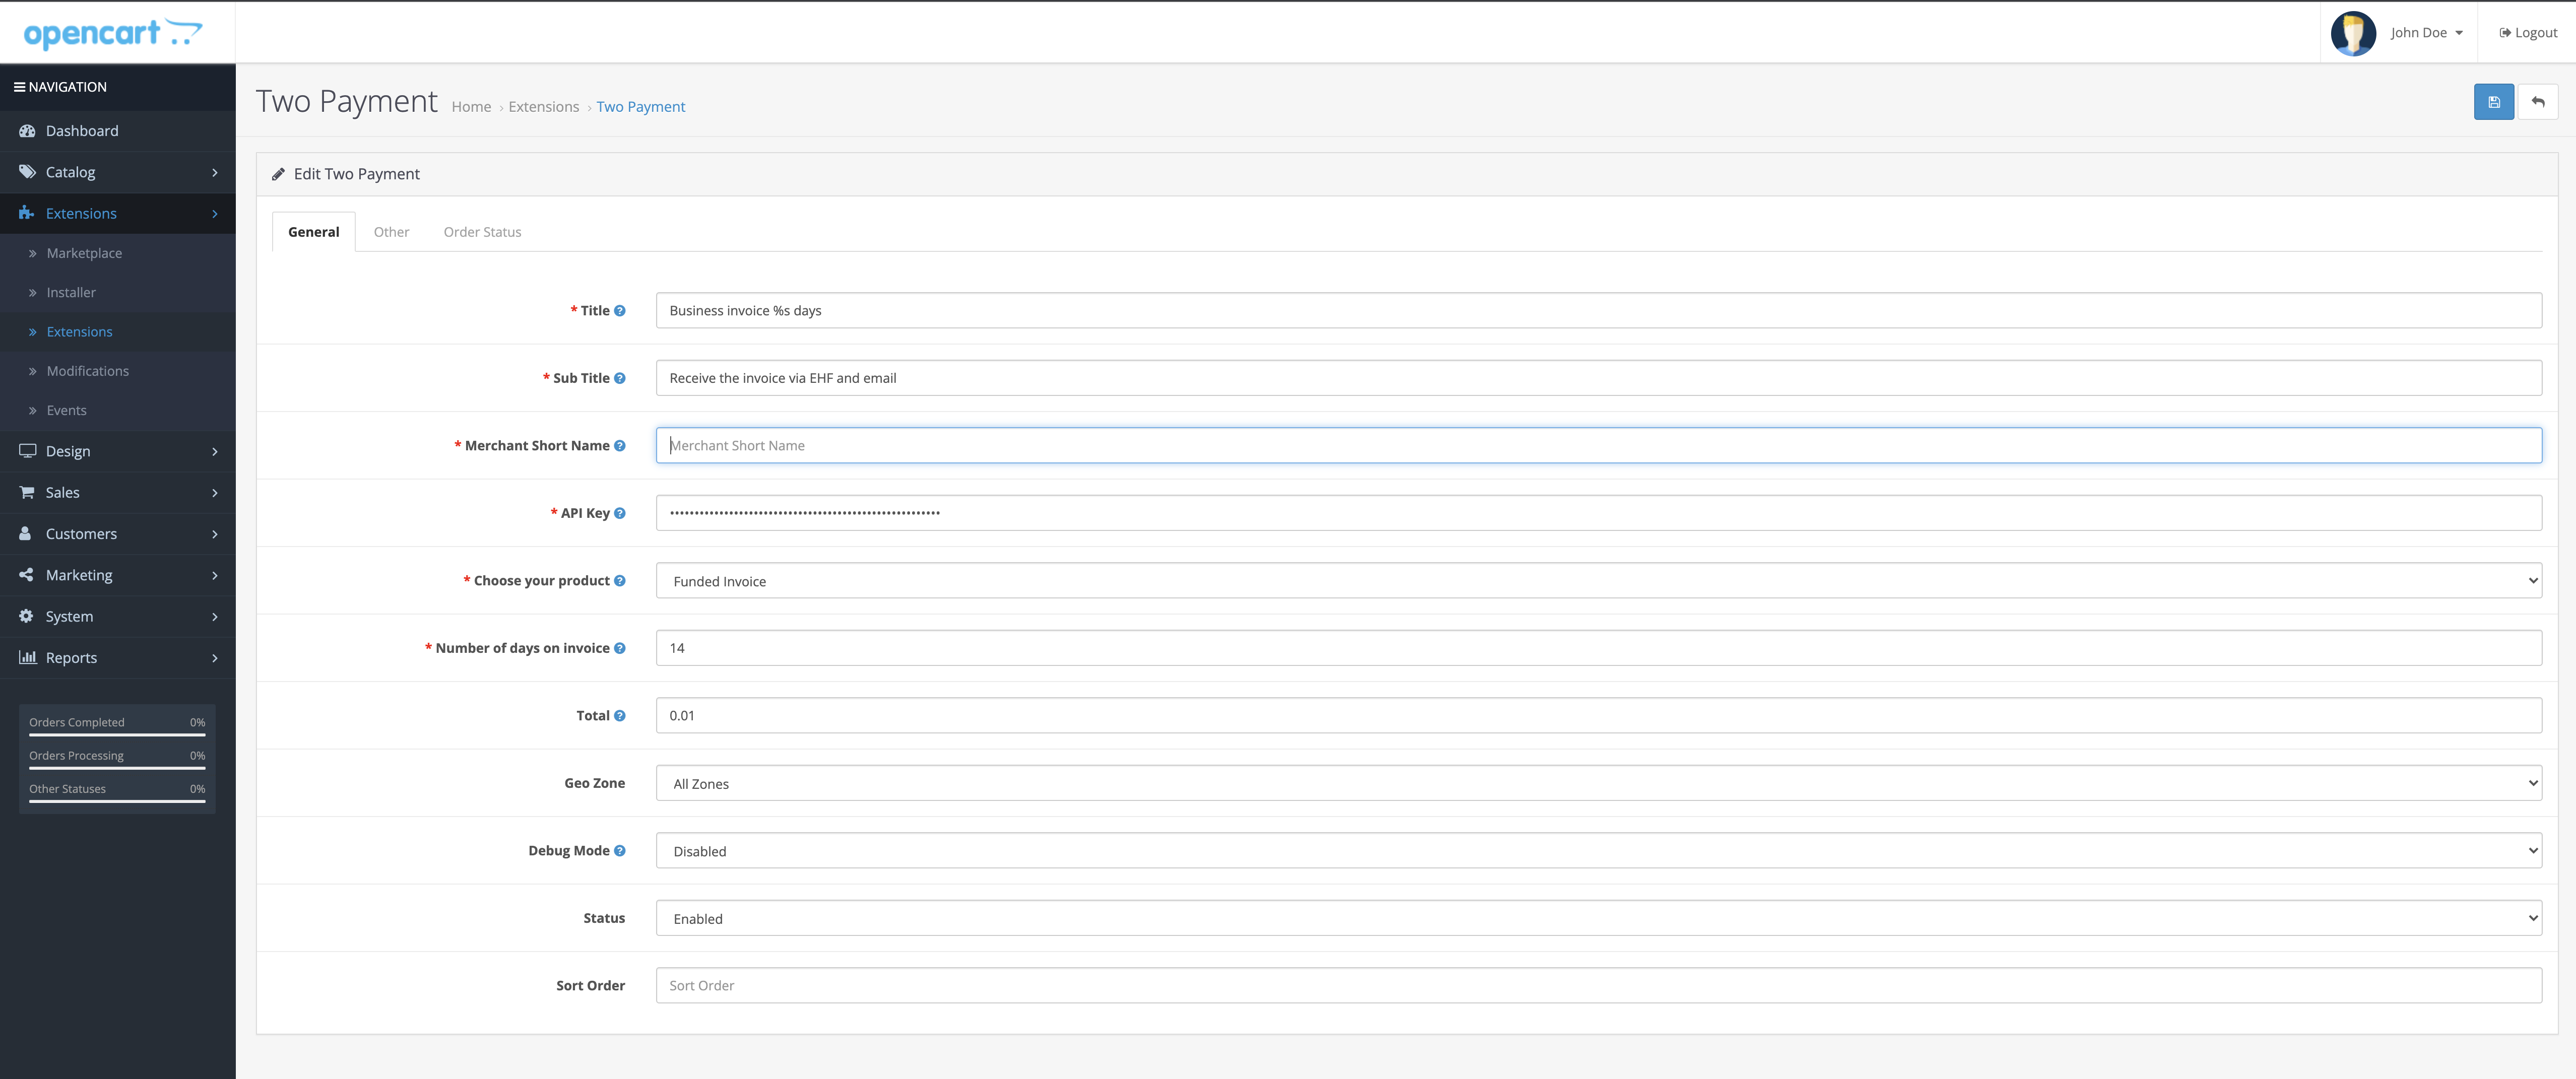Click the Dashboard label in the sidebar
The width and height of the screenshot is (2576, 1079).
[82, 131]
